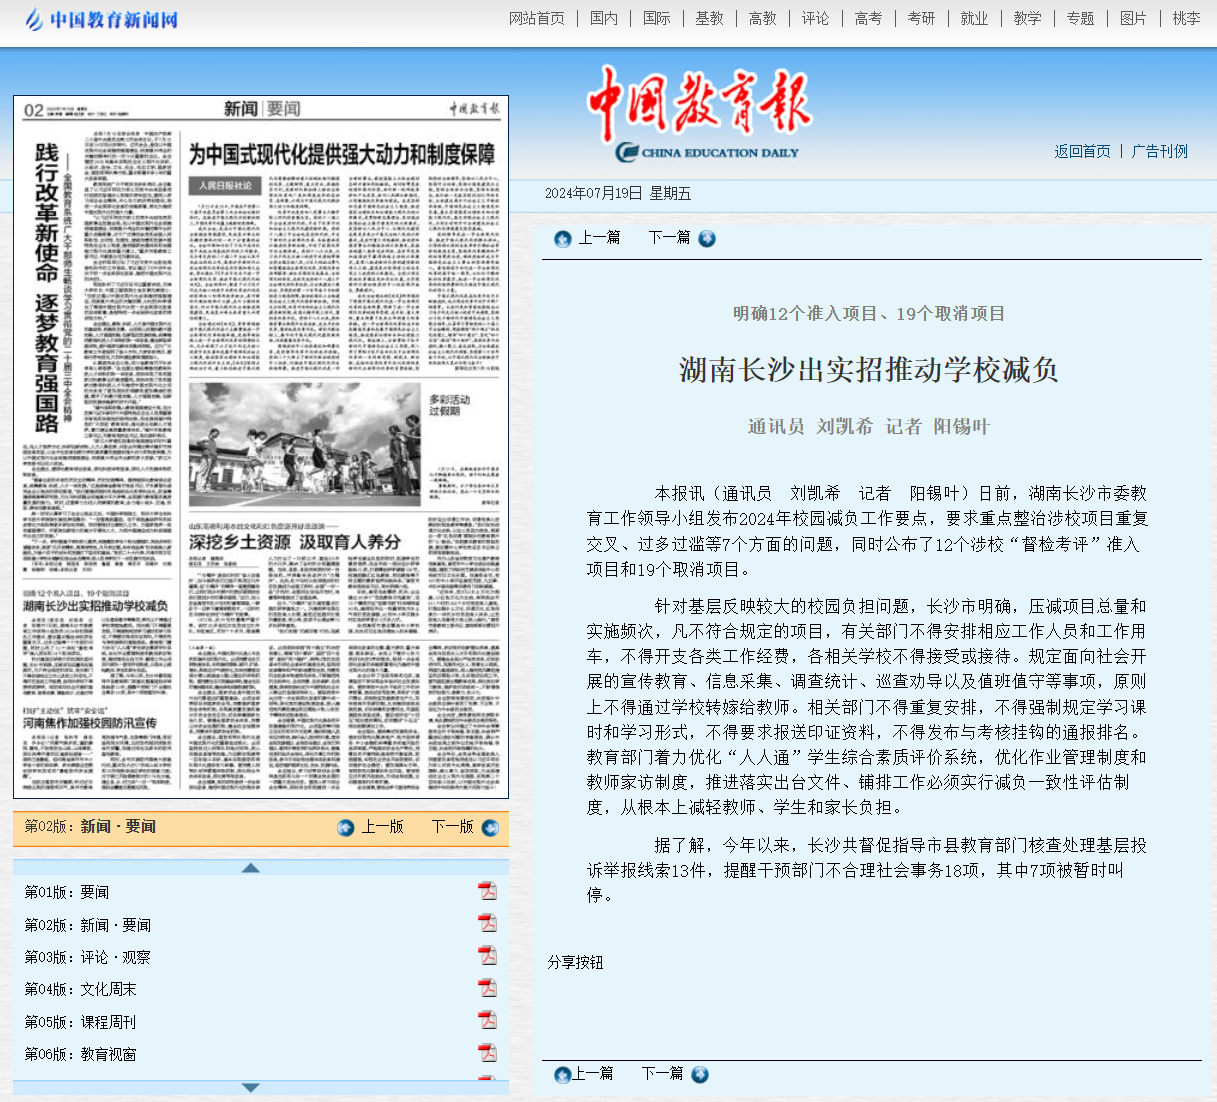
Task: Open the 教学 navigation item
Action: (1028, 18)
